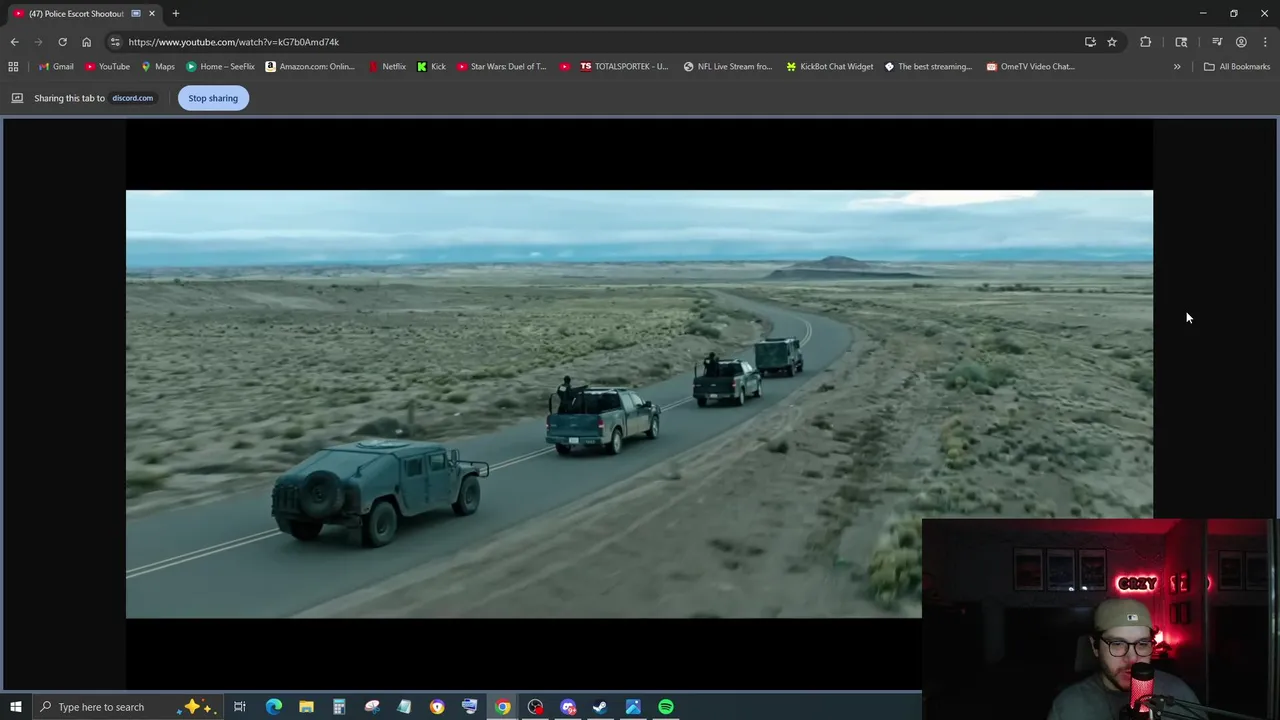Close the Police Escort Shootout tab
Screen dimensions: 1280x720
(152, 14)
